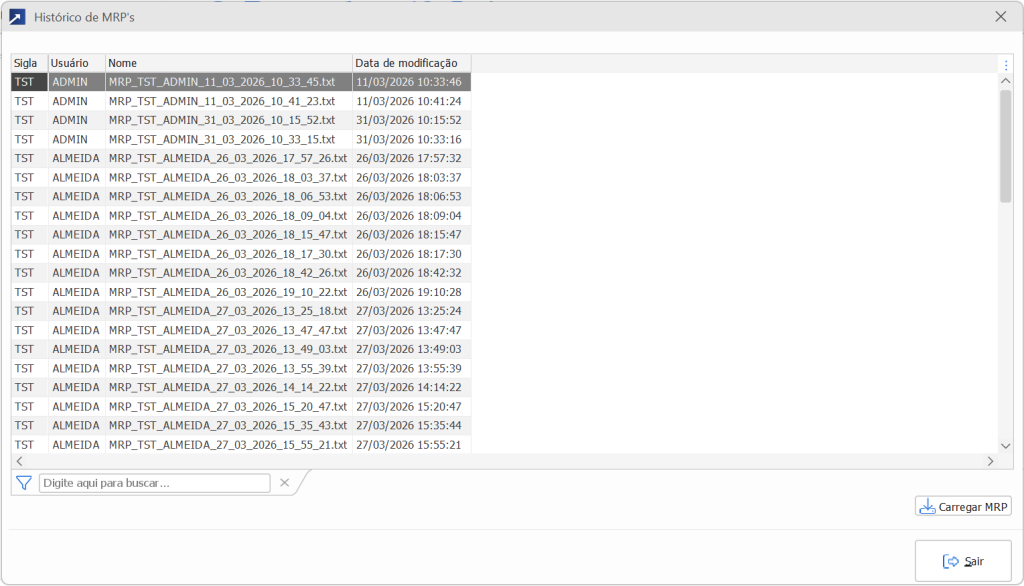Click the Histórico de MRP's window icon

point(17,17)
